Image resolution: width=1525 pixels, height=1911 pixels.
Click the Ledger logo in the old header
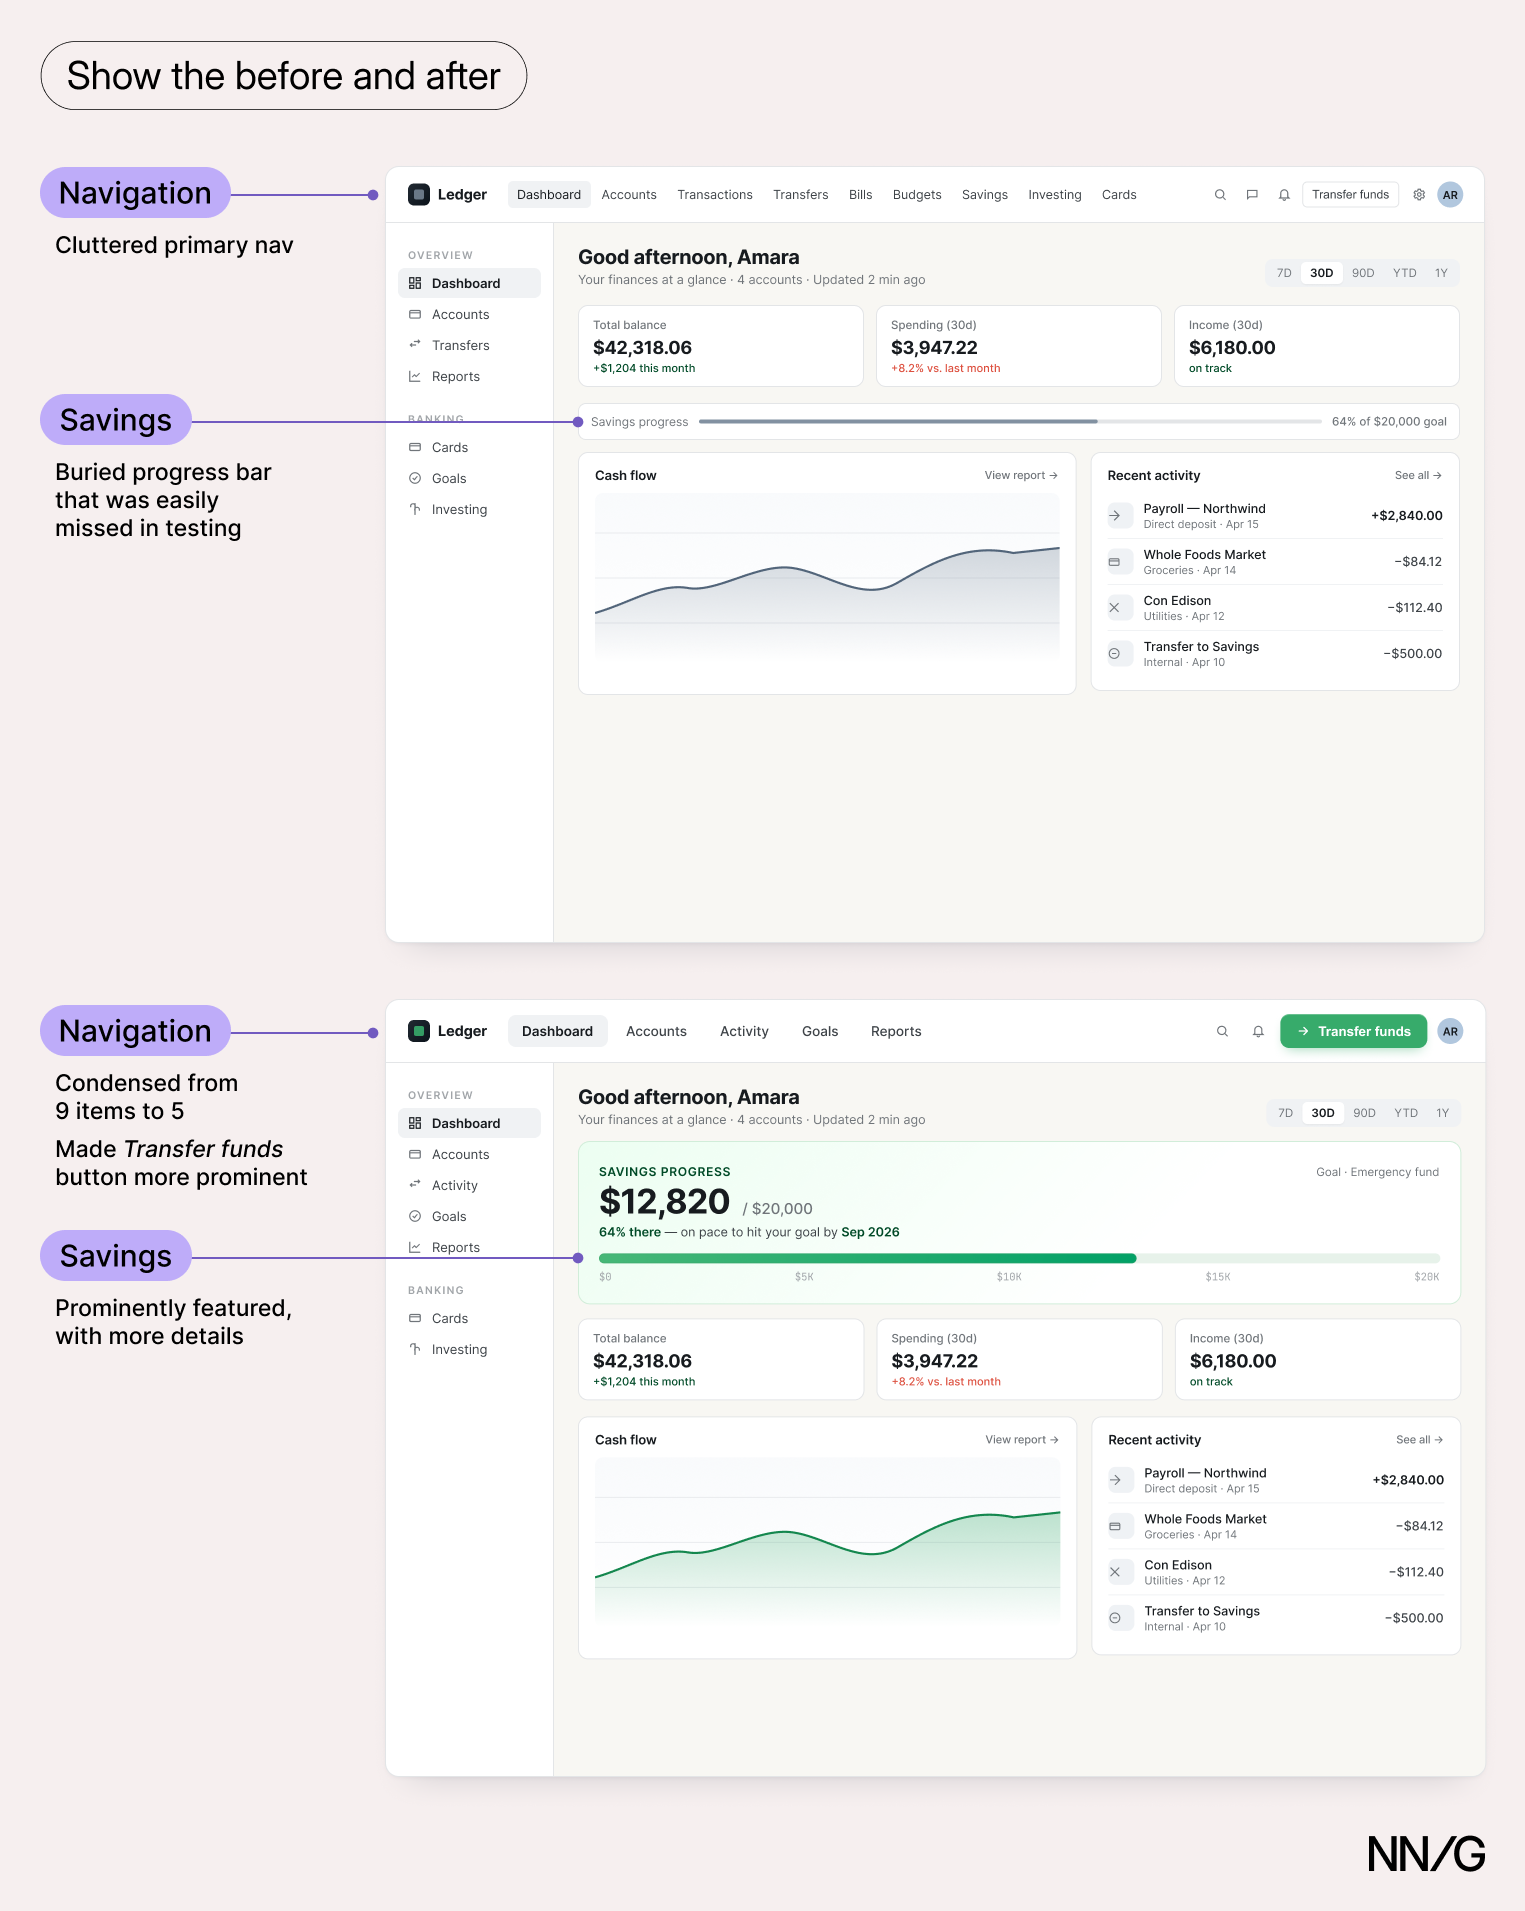click(447, 195)
